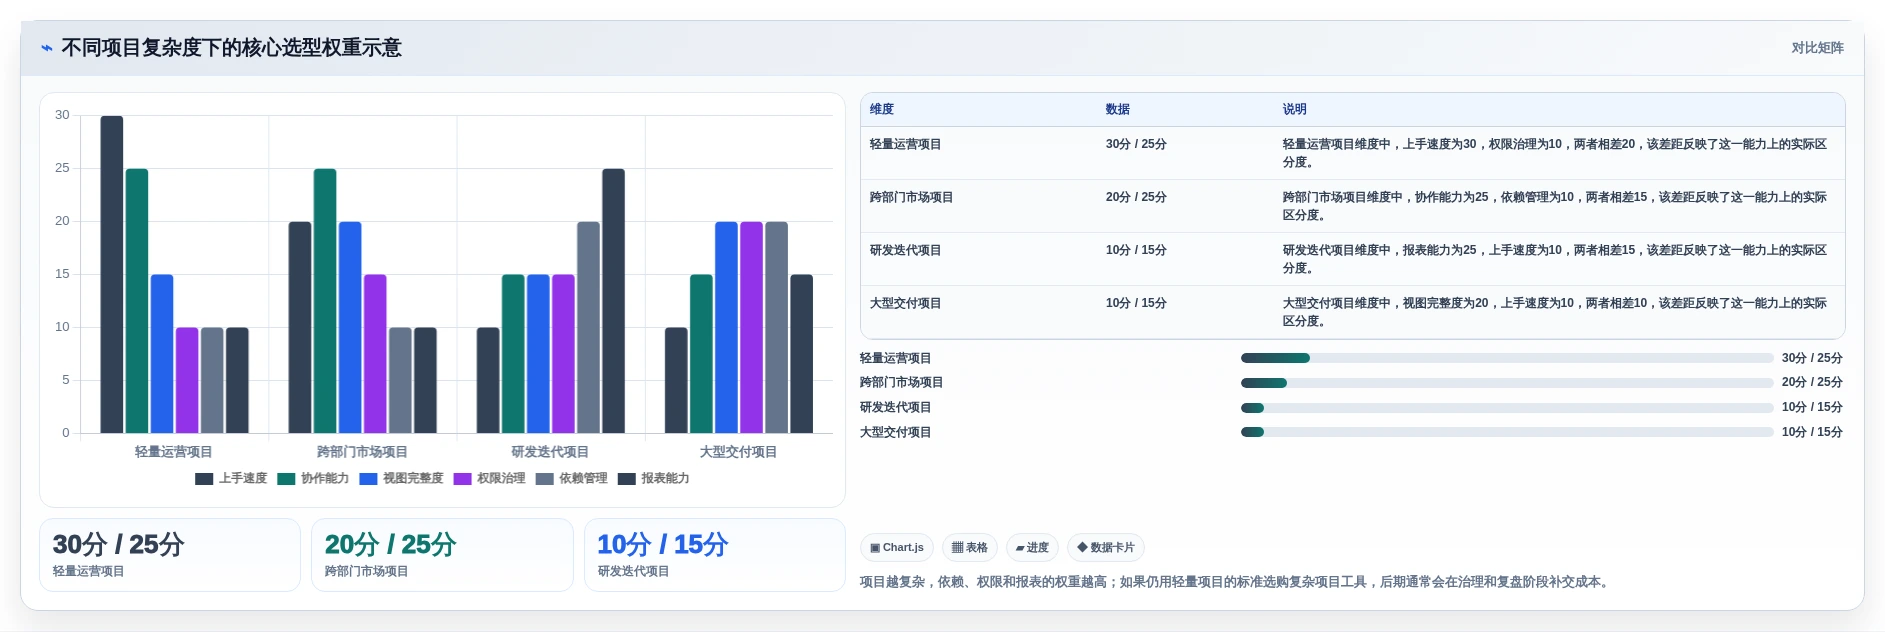The width and height of the screenshot is (1885, 632).
Task: Click the 大型交付项目 x-axis label
Action: coord(738,452)
